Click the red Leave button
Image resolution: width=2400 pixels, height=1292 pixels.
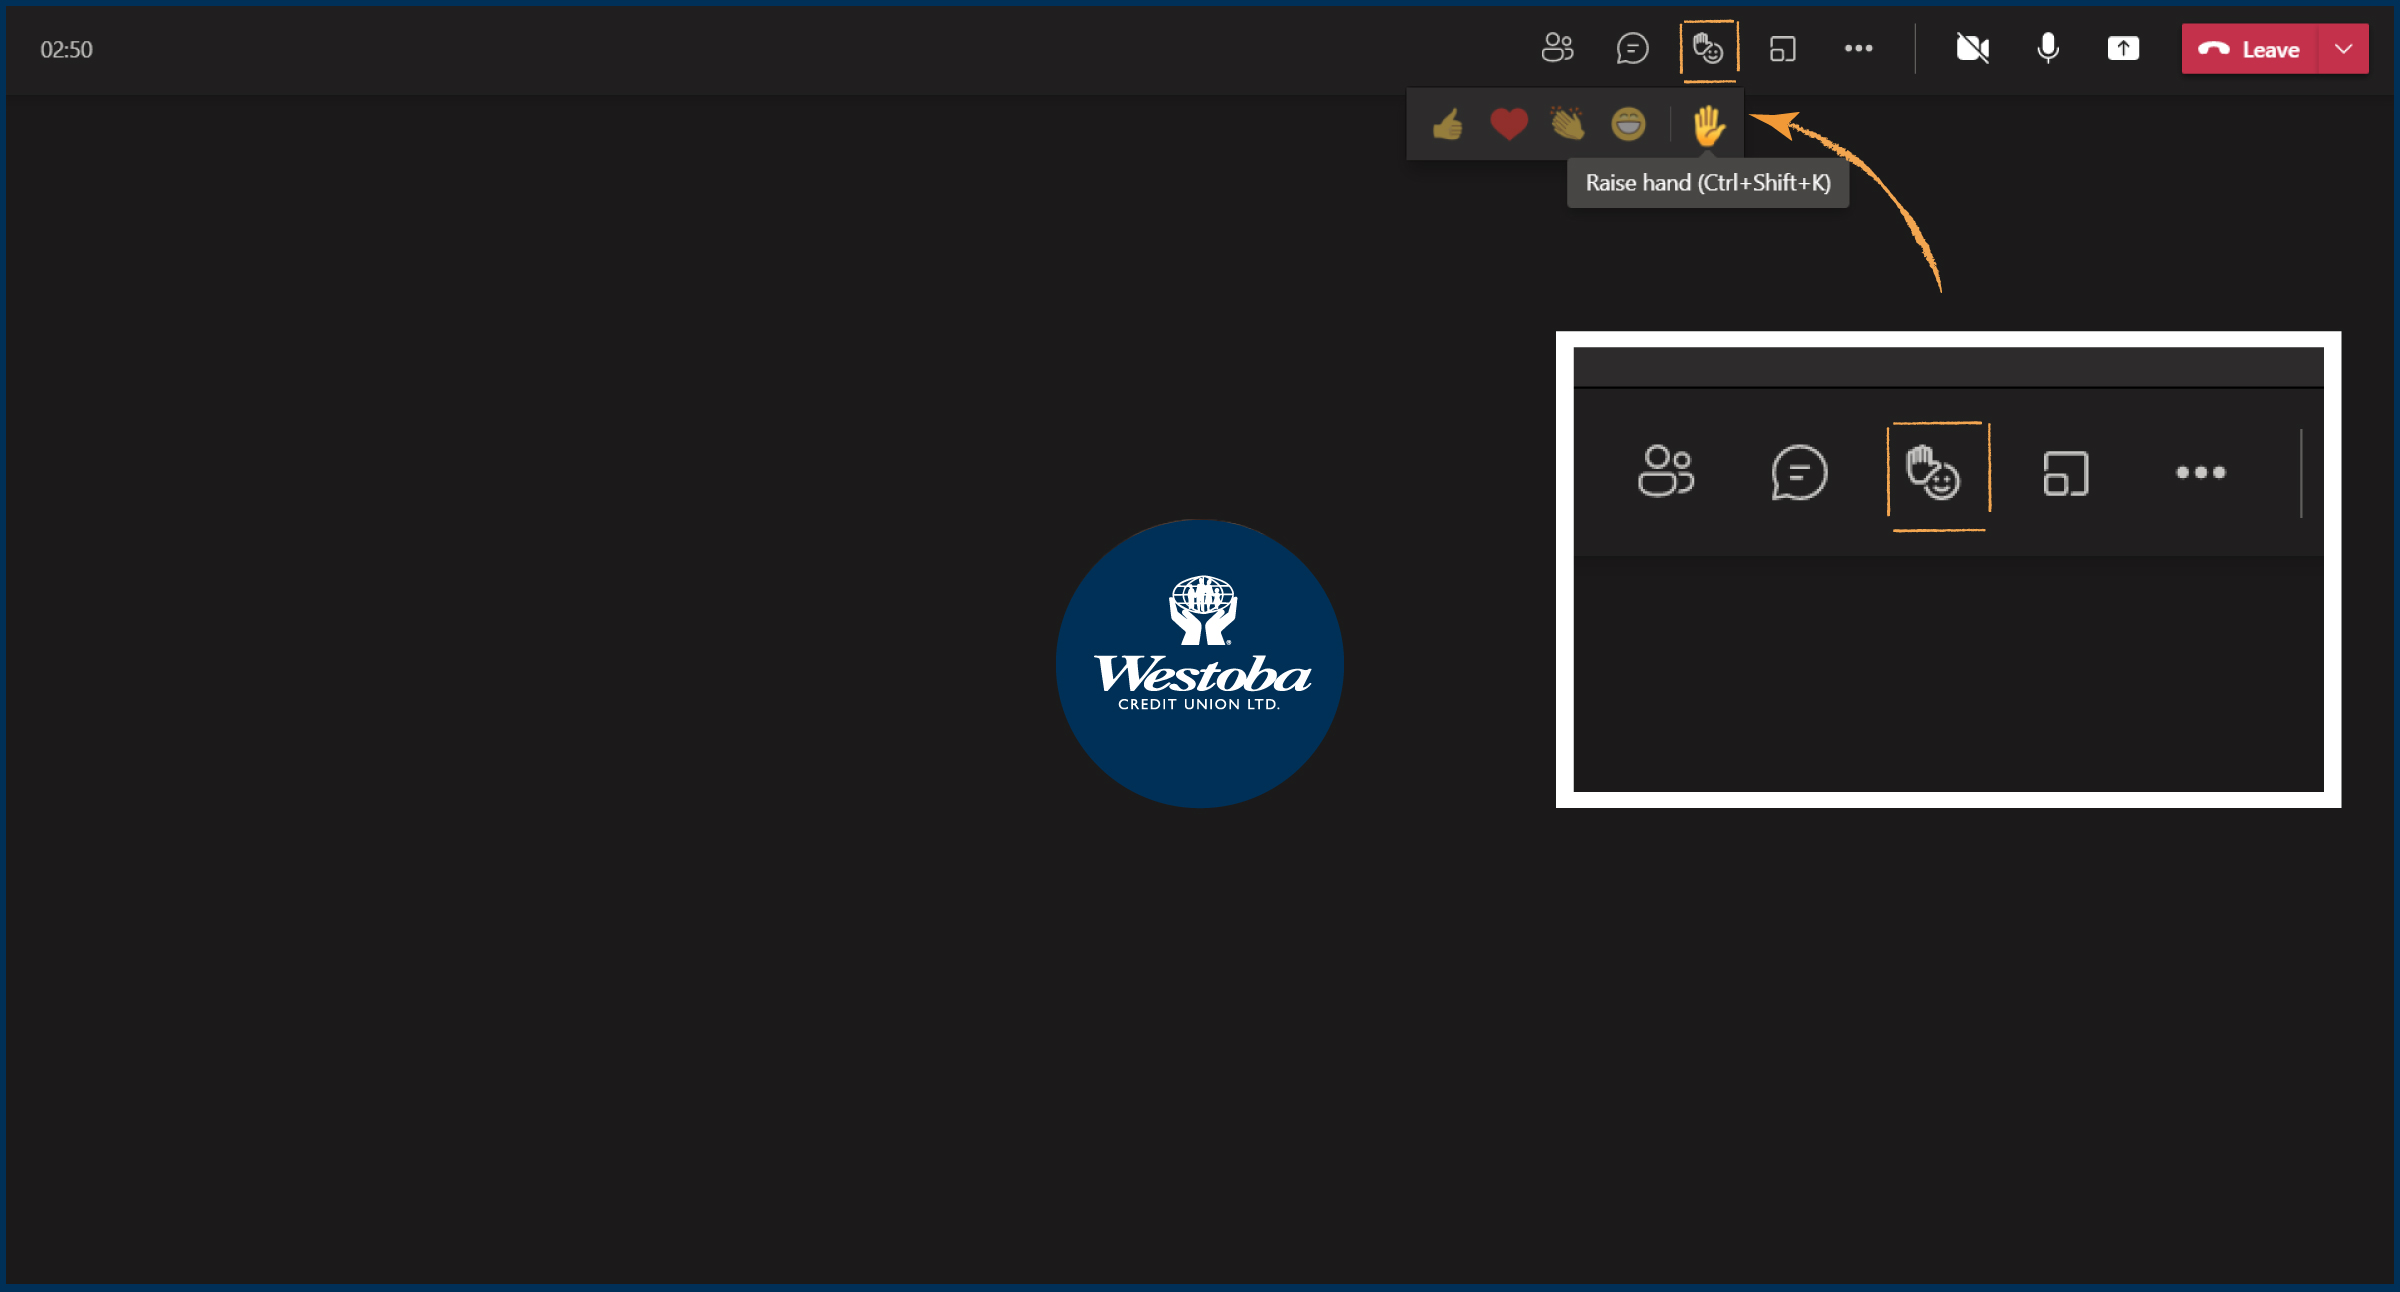tap(2250, 49)
